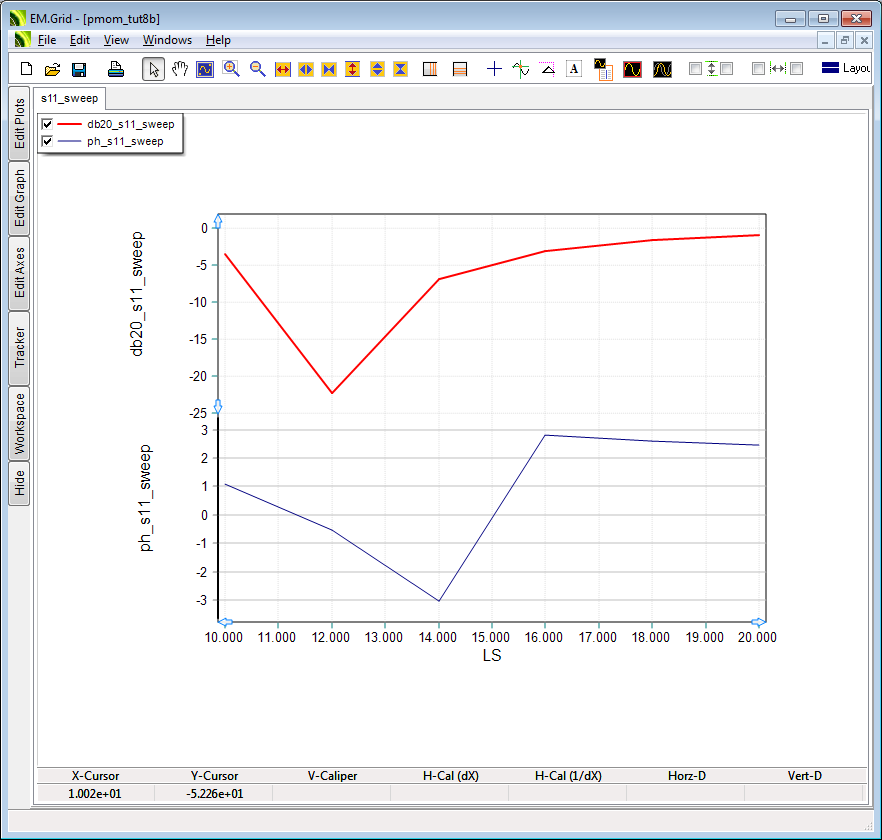Select the hand pan tool
882x840 pixels.
[180, 69]
